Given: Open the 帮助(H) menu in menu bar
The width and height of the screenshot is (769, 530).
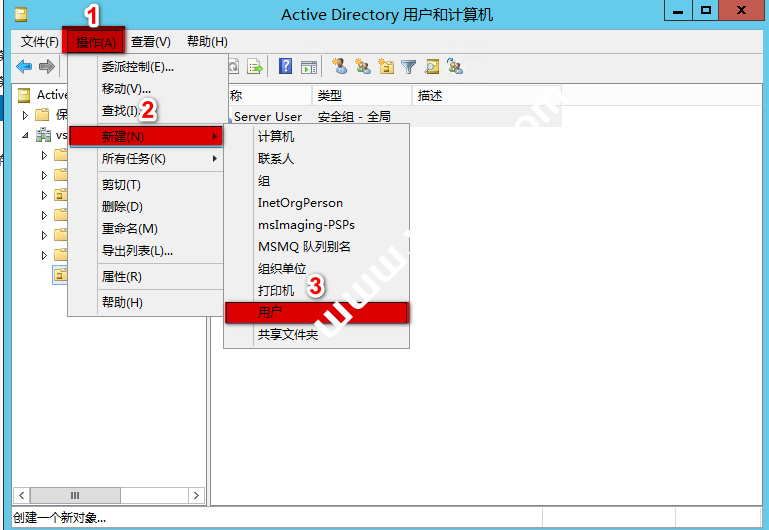Looking at the screenshot, I should (207, 42).
